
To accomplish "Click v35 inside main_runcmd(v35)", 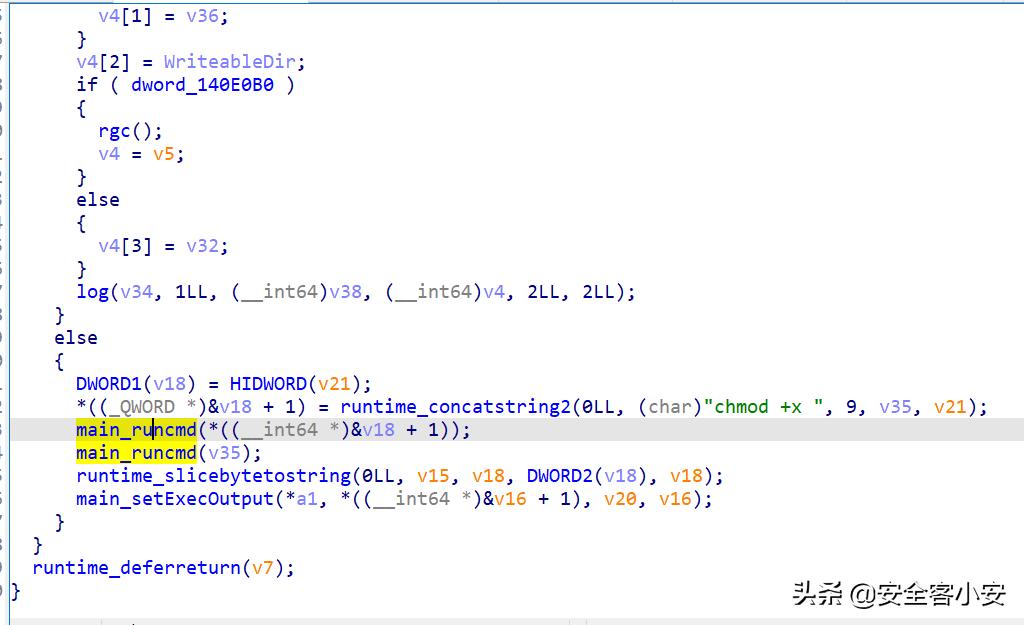I will point(225,453).
